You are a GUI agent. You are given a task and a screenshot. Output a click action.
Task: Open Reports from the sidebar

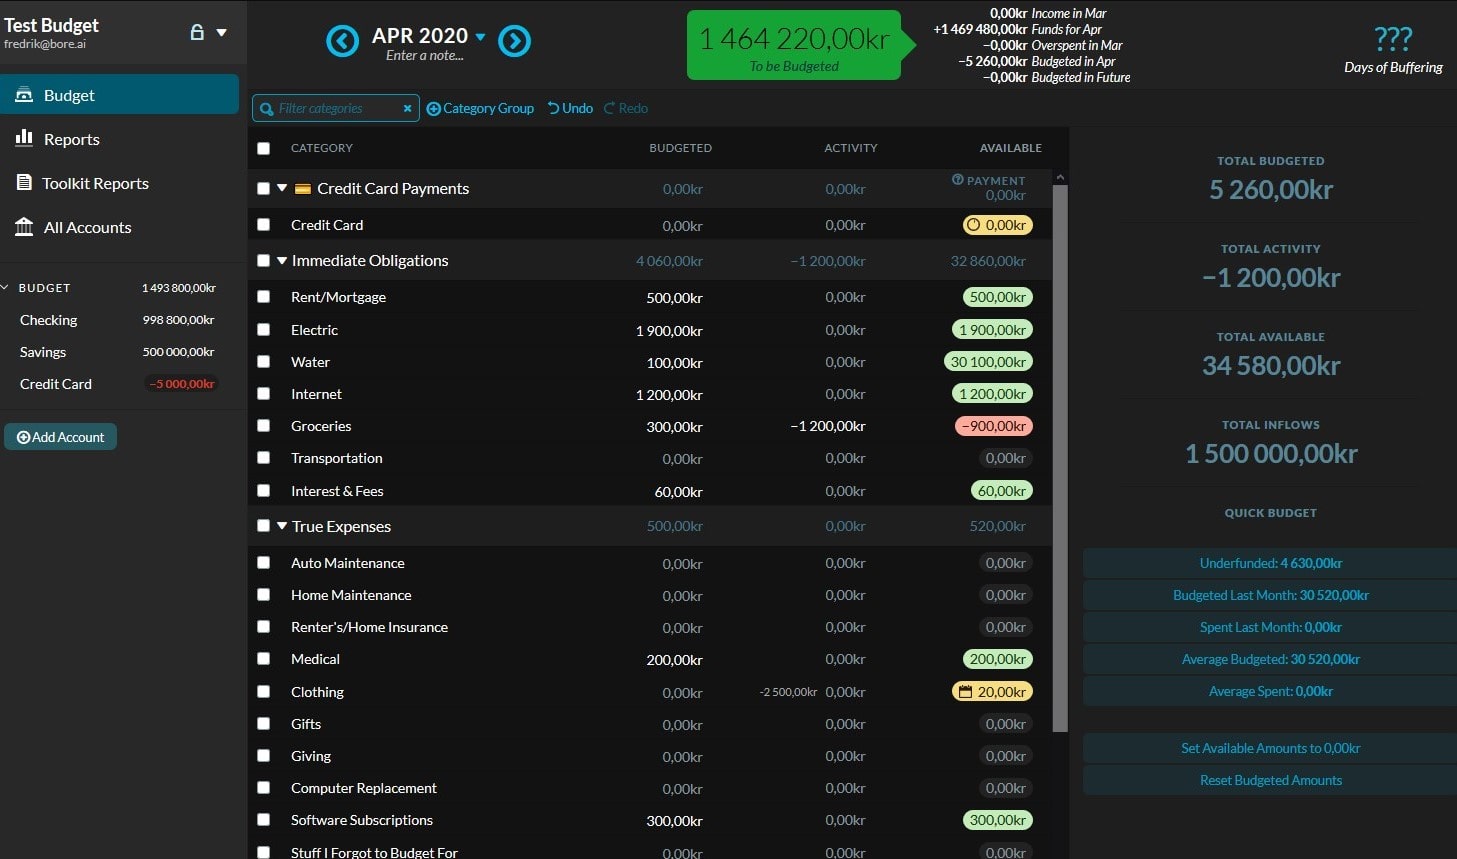(71, 139)
